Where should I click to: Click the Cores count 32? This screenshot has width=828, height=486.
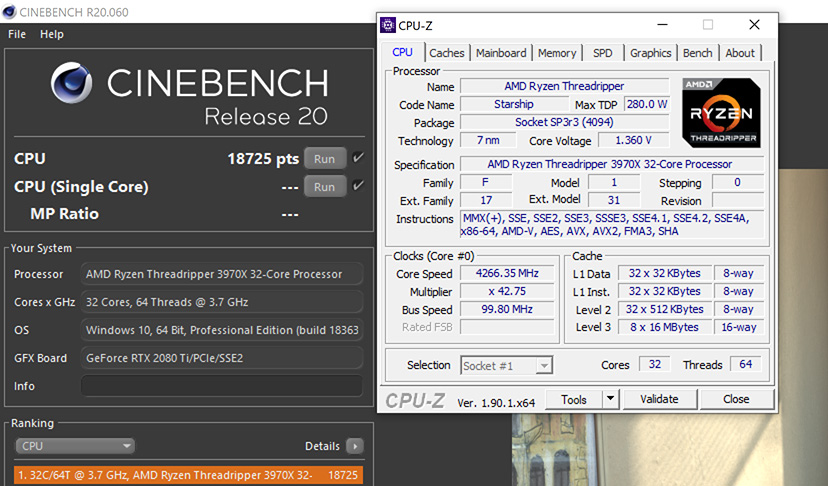[x=655, y=364]
